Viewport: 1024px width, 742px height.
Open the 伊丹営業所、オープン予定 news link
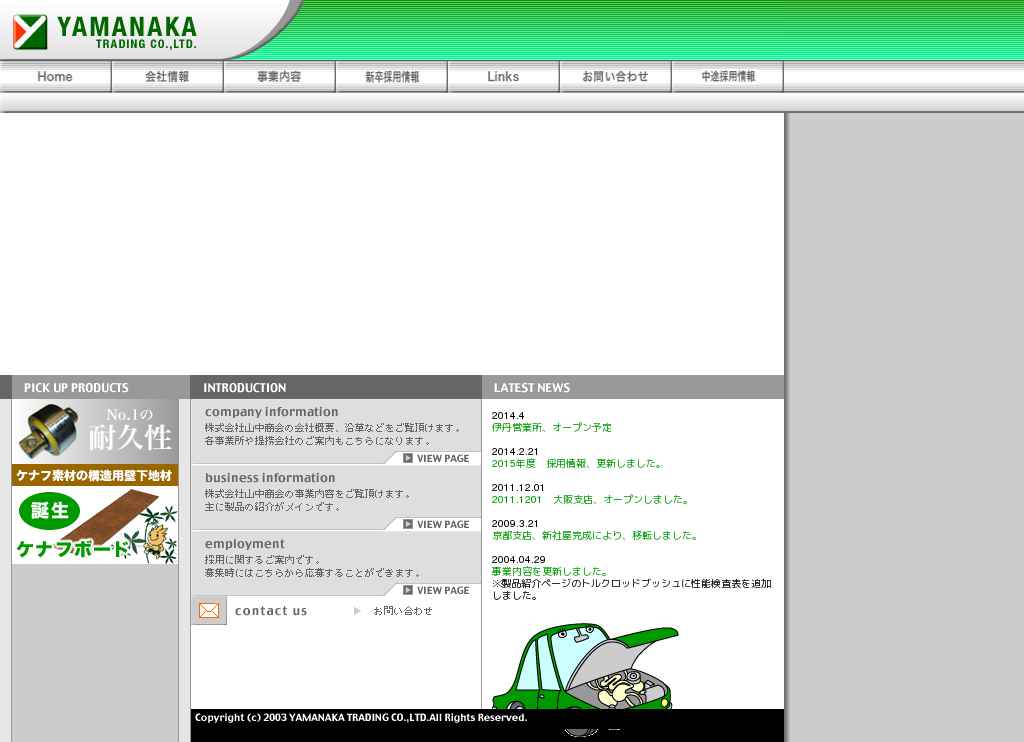(551, 428)
